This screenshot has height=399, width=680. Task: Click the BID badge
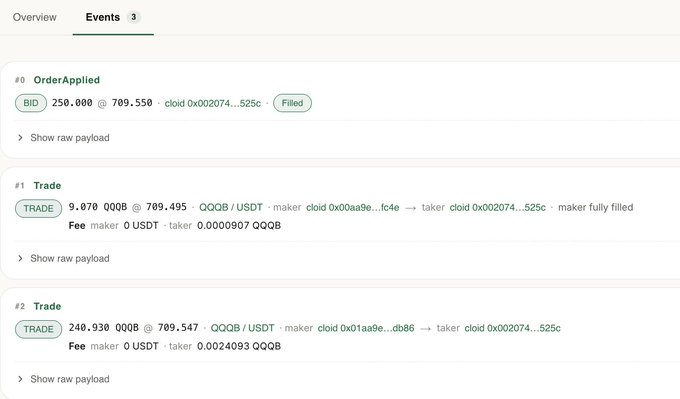tap(31, 103)
